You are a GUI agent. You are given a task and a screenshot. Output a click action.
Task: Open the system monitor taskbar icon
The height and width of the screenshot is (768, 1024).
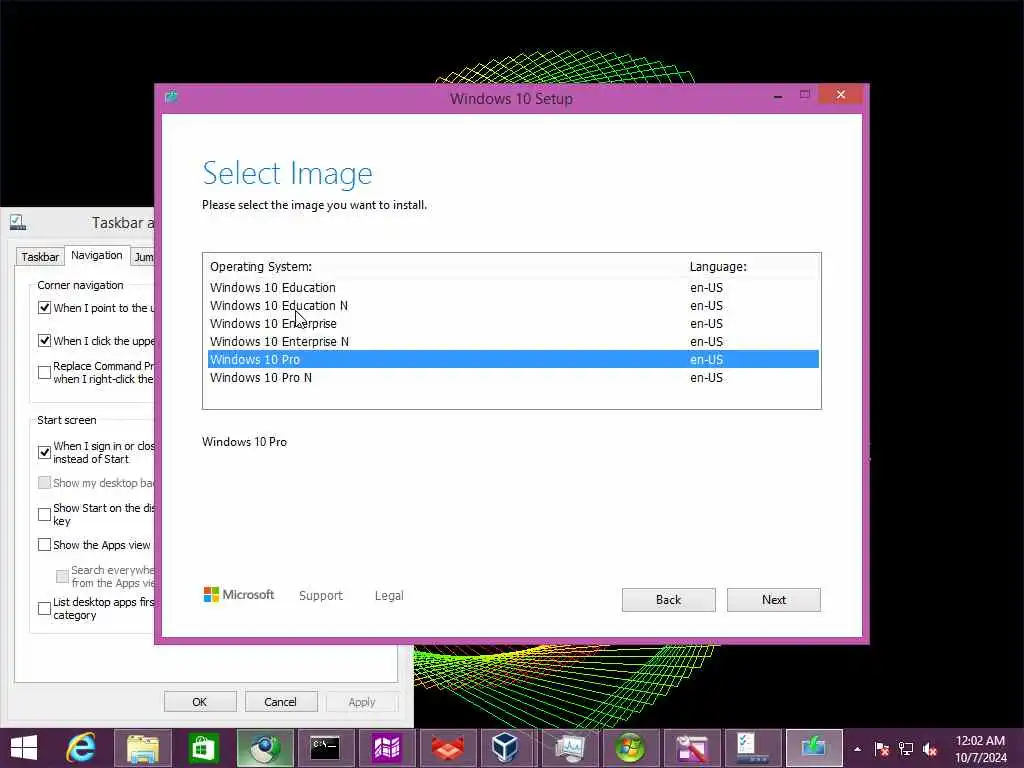click(x=569, y=748)
